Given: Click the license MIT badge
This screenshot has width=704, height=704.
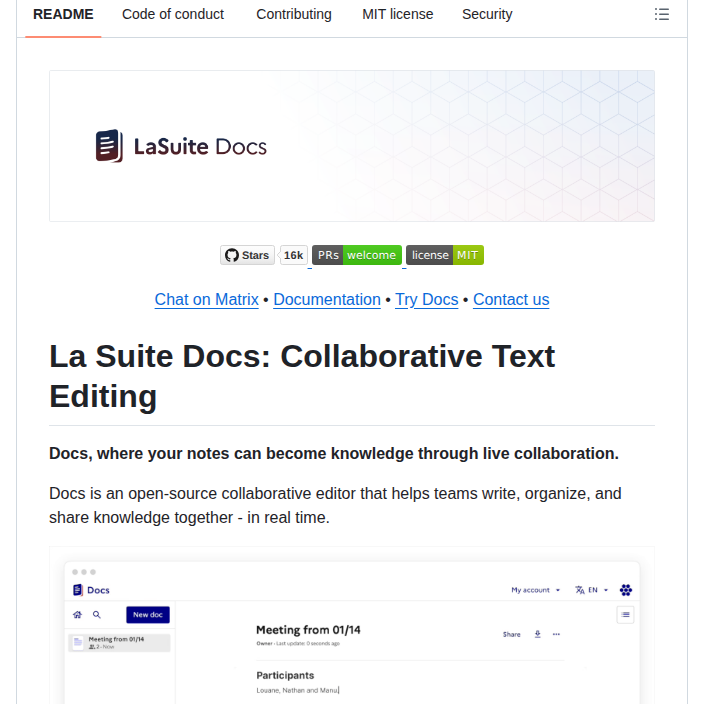Looking at the screenshot, I should (445, 255).
